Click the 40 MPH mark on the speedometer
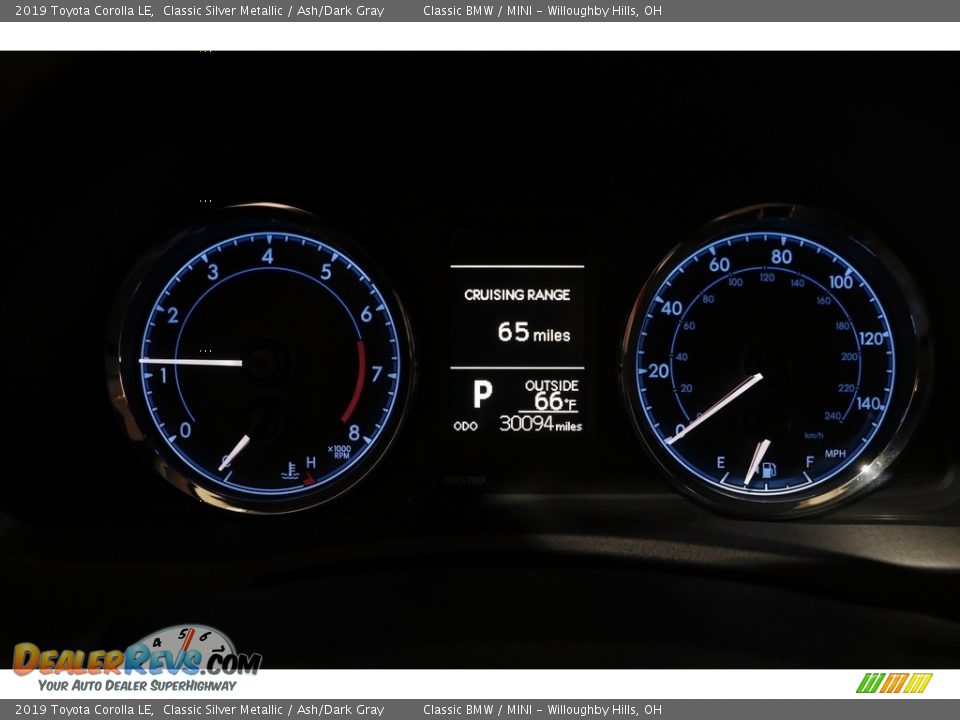This screenshot has width=960, height=720. (x=671, y=308)
